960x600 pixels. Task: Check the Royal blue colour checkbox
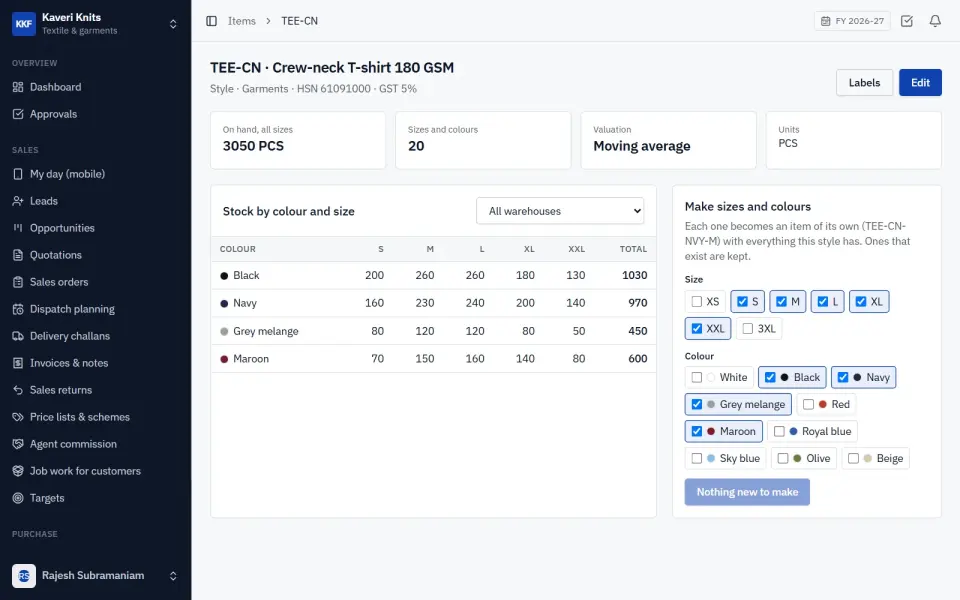click(x=779, y=431)
